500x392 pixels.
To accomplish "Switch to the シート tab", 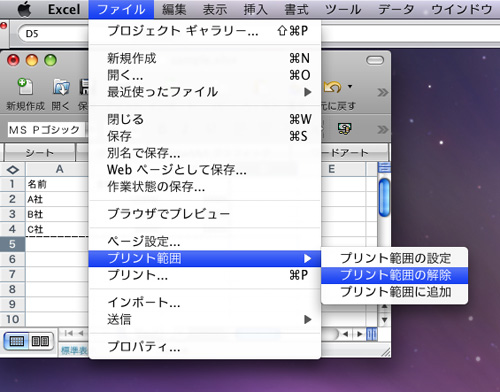I will [x=39, y=153].
